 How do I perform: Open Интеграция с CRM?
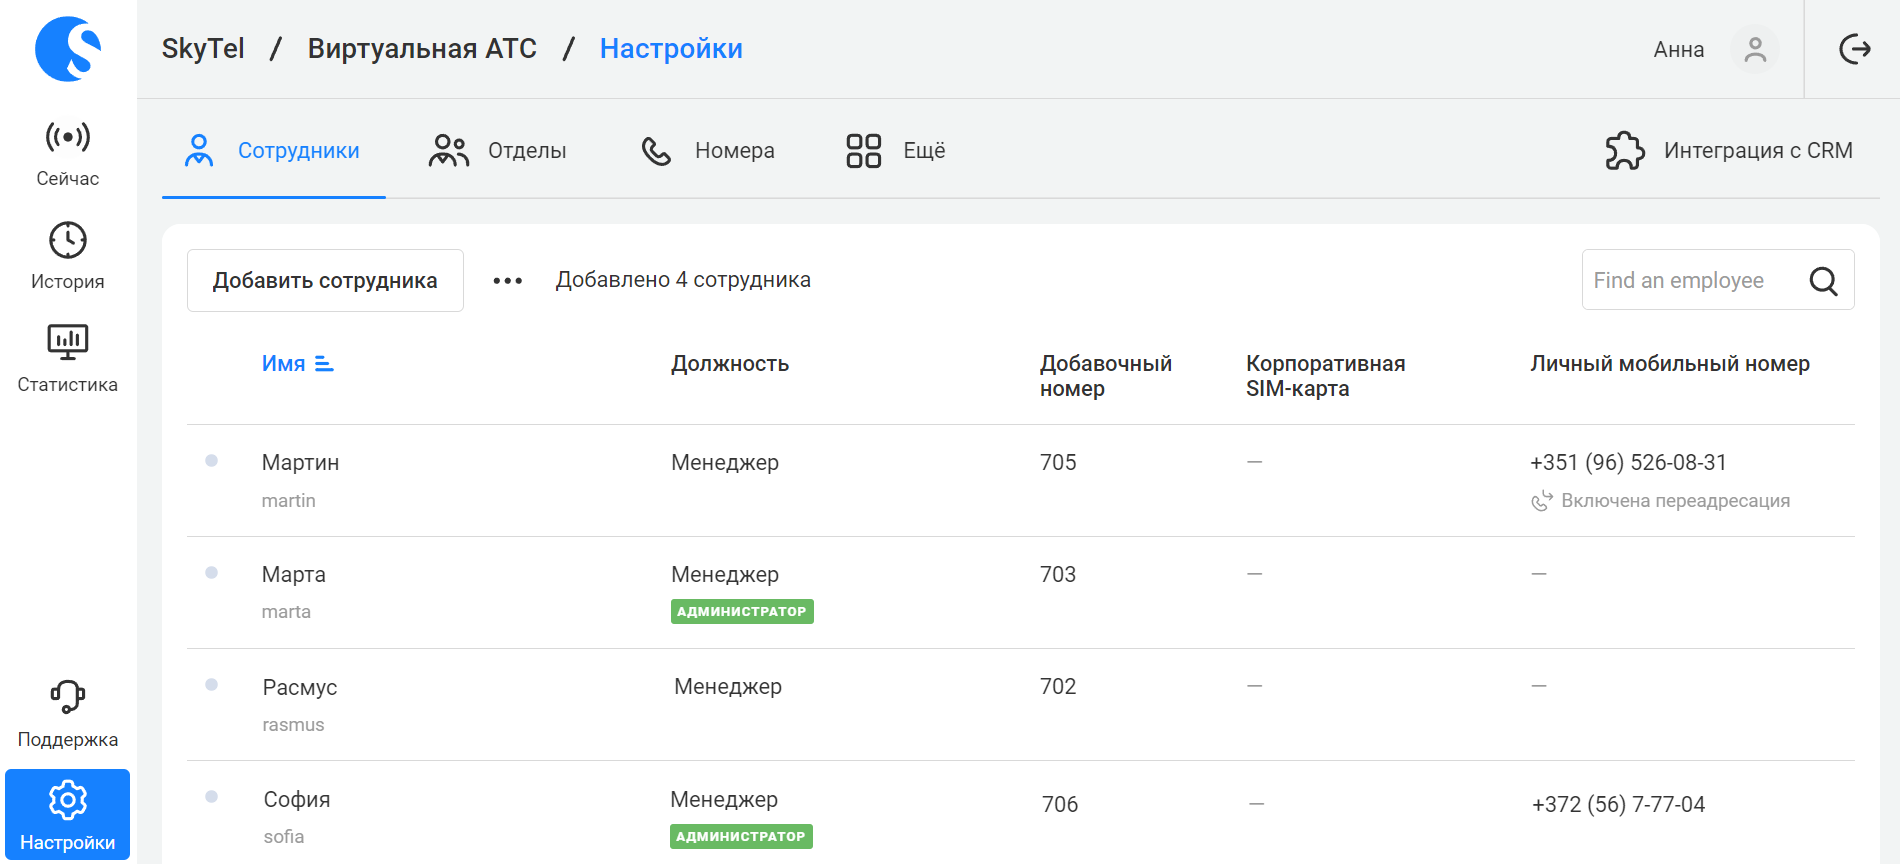pyautogui.click(x=1729, y=151)
